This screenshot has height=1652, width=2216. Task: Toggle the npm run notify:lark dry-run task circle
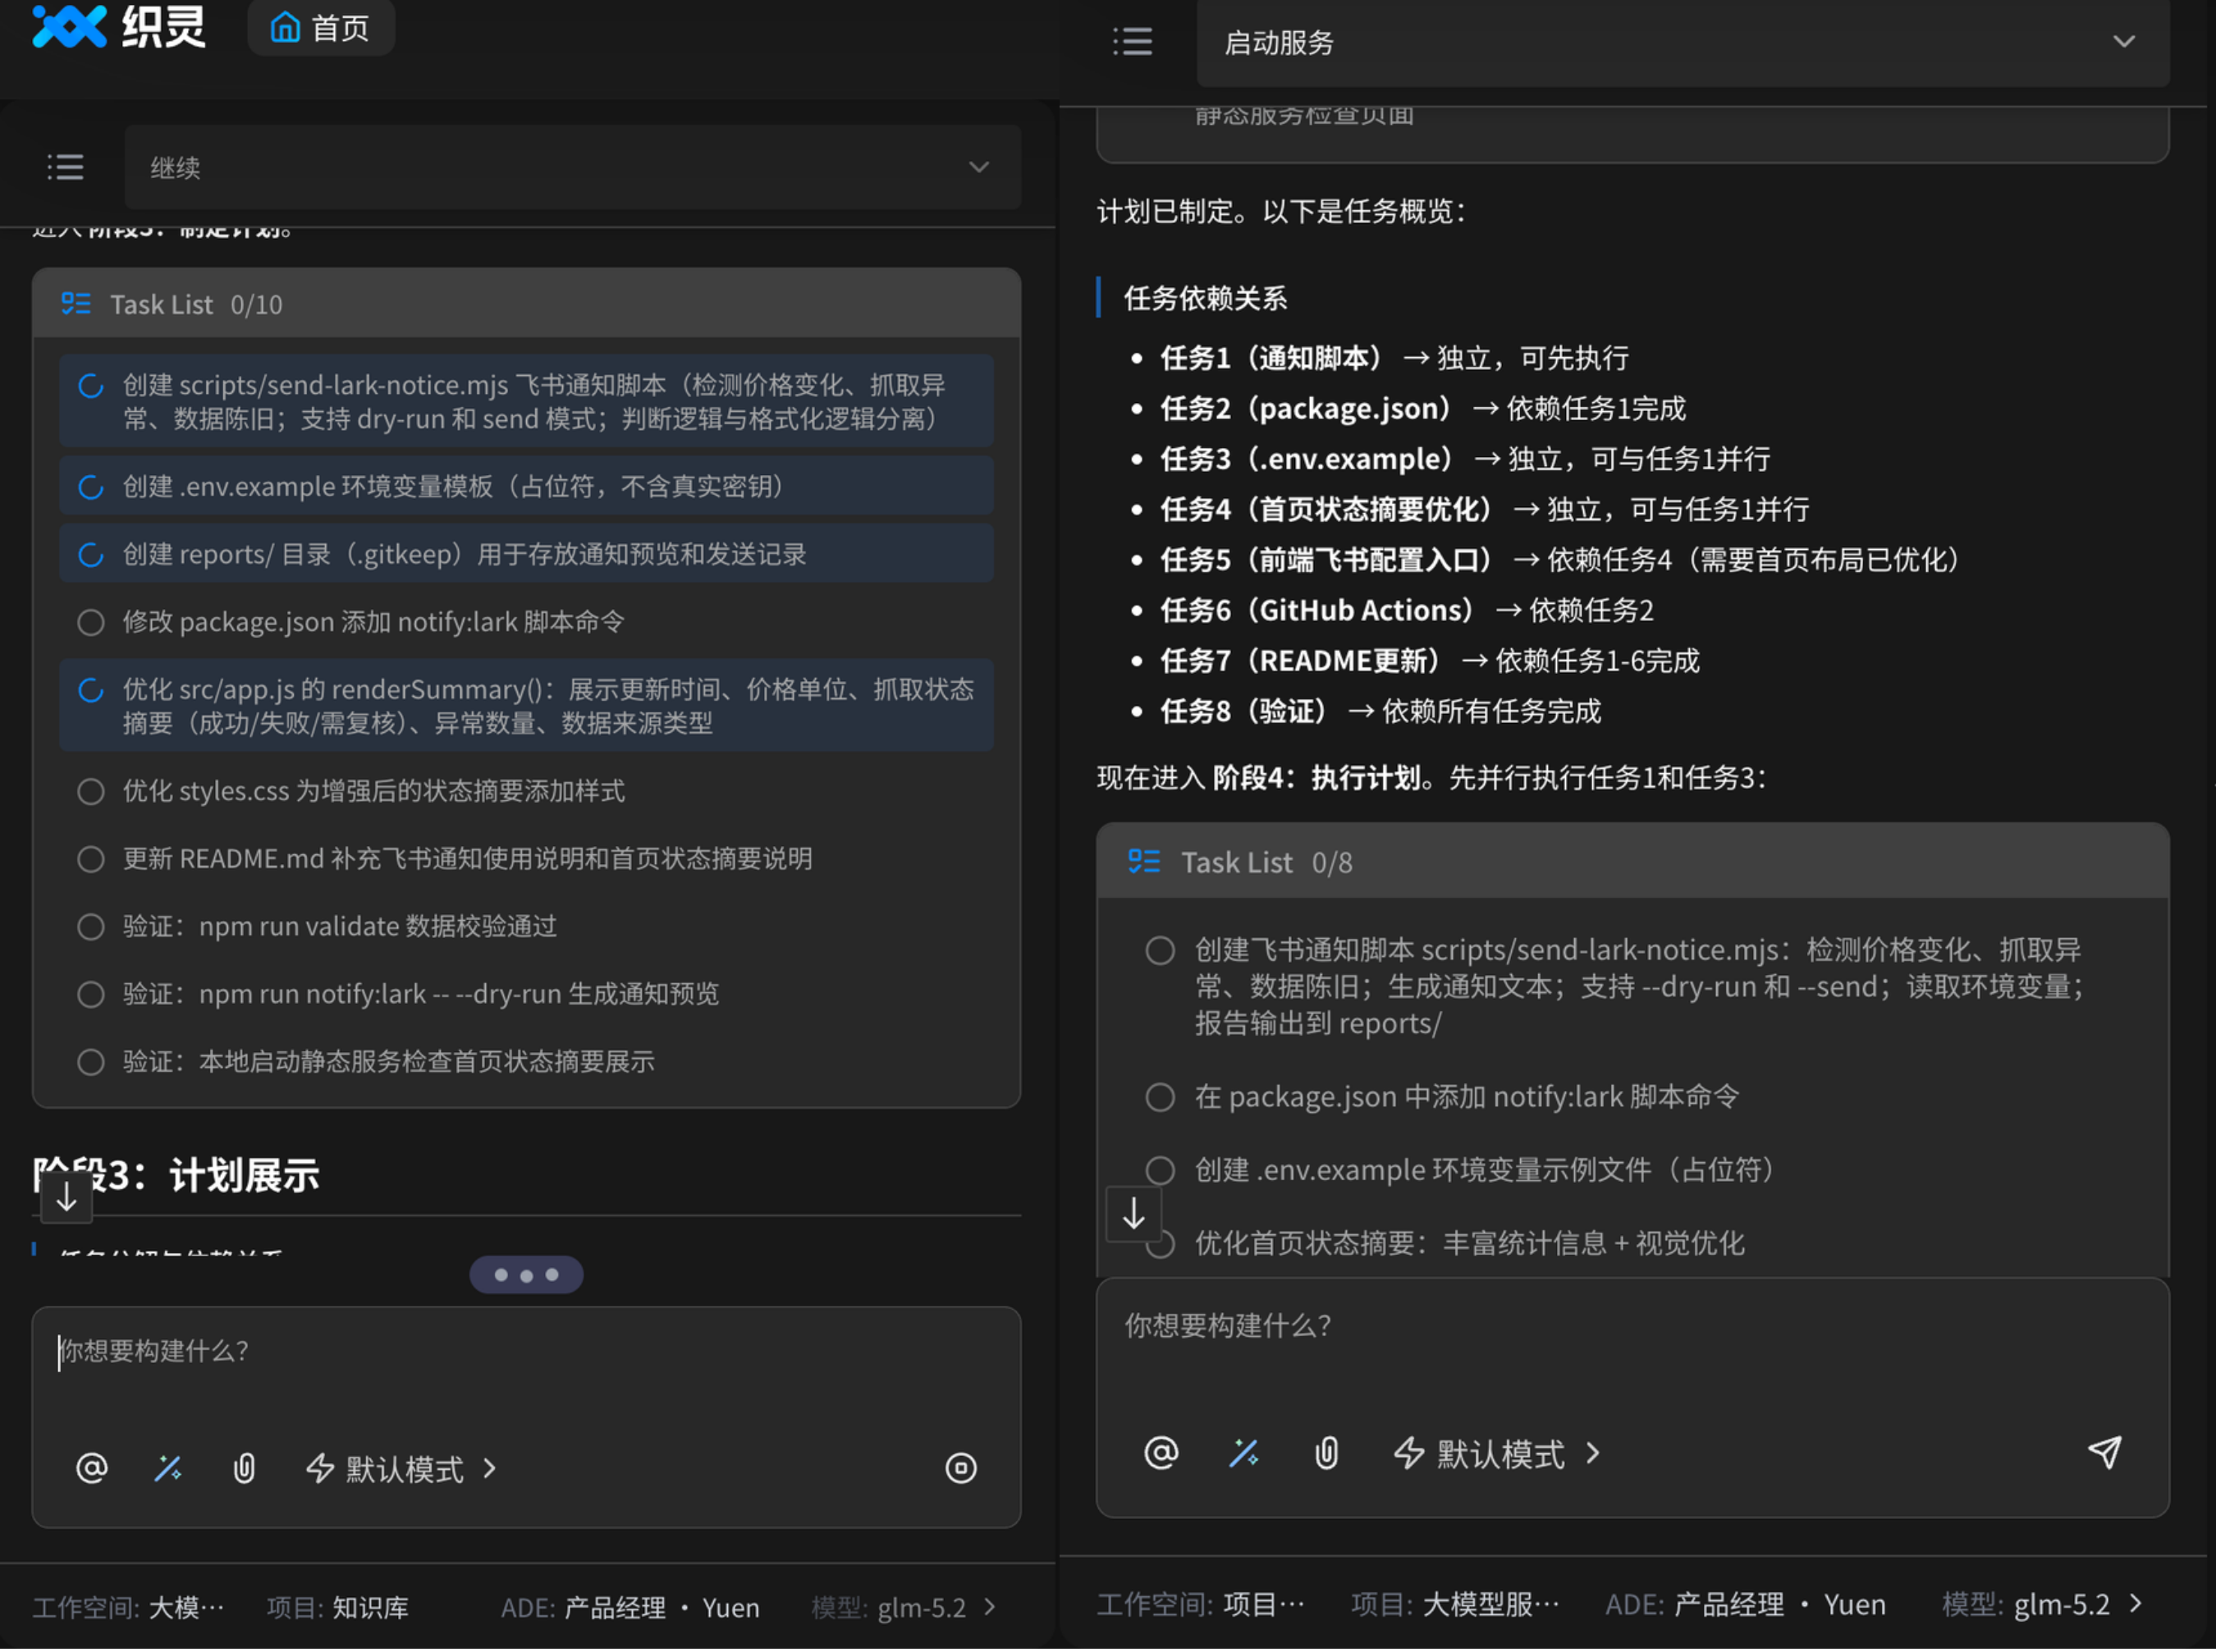(91, 994)
